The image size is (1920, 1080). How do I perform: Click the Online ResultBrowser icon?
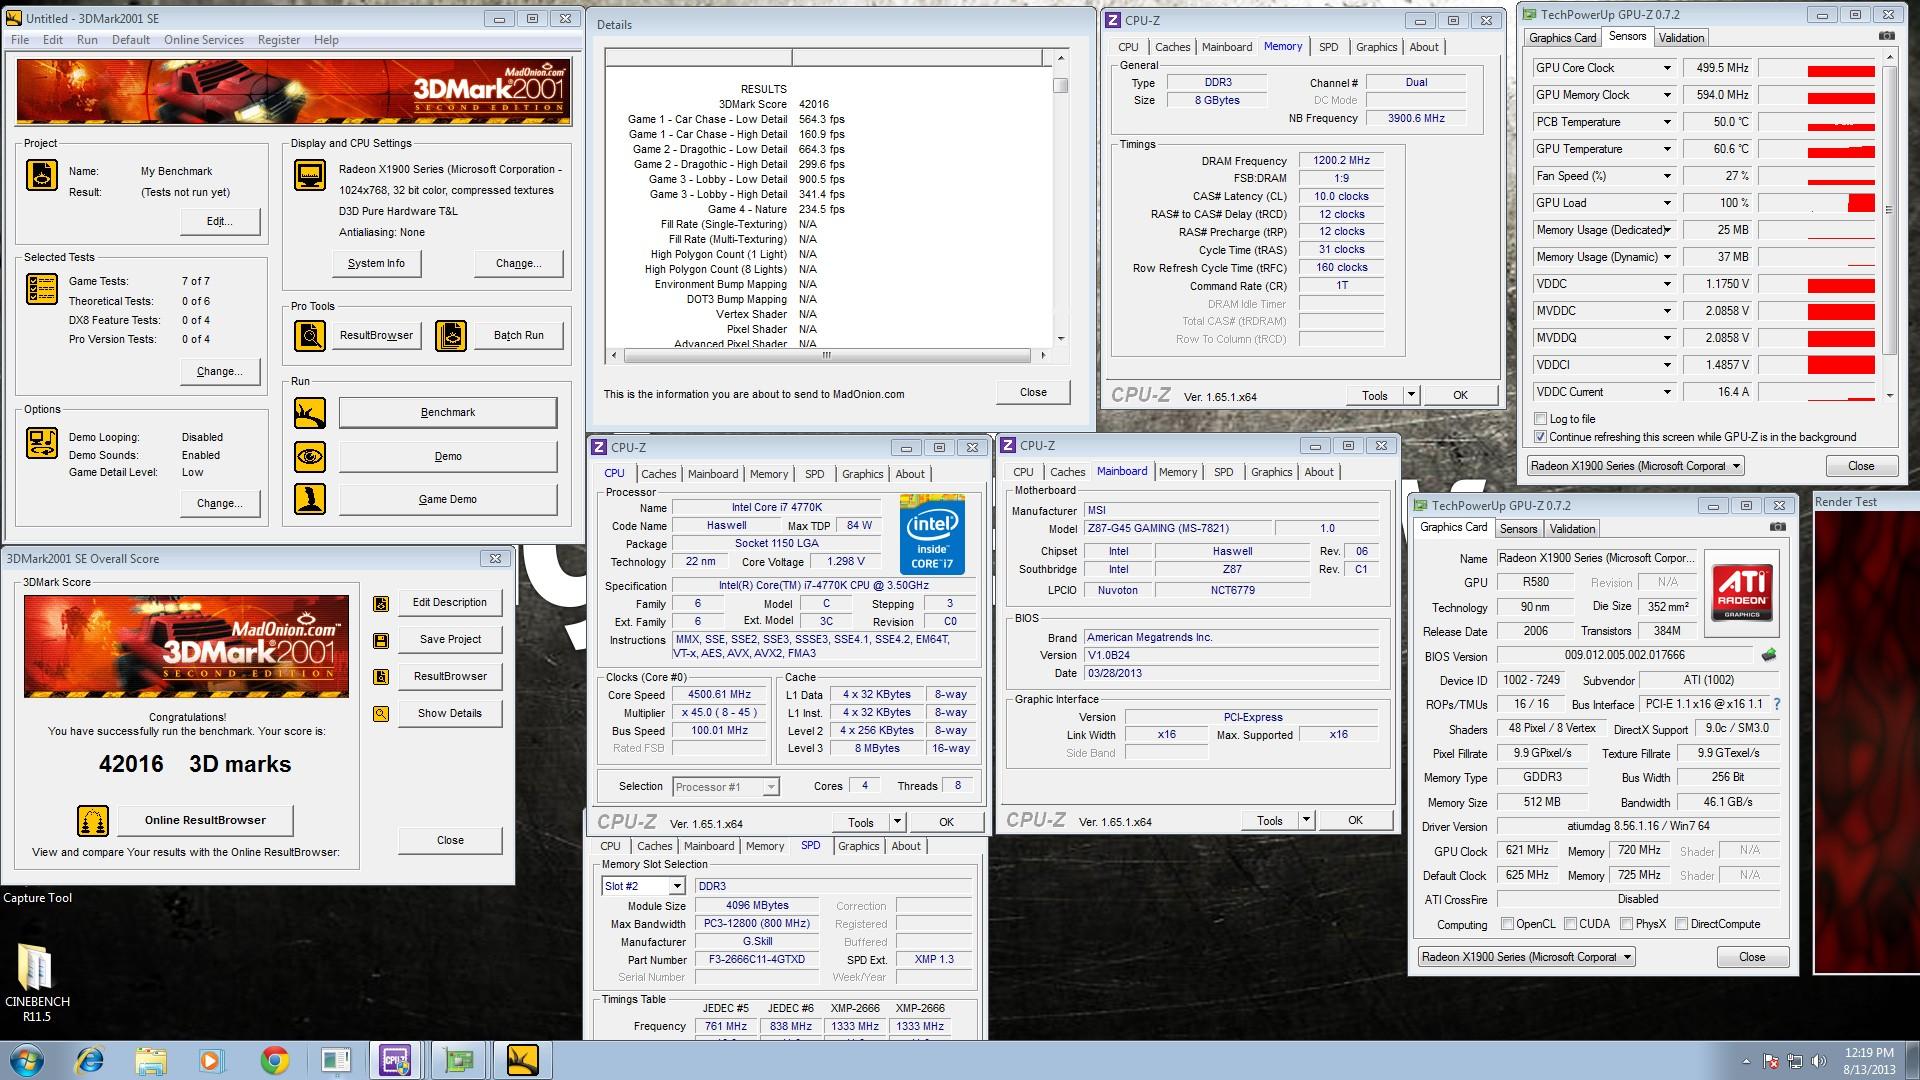(93, 821)
